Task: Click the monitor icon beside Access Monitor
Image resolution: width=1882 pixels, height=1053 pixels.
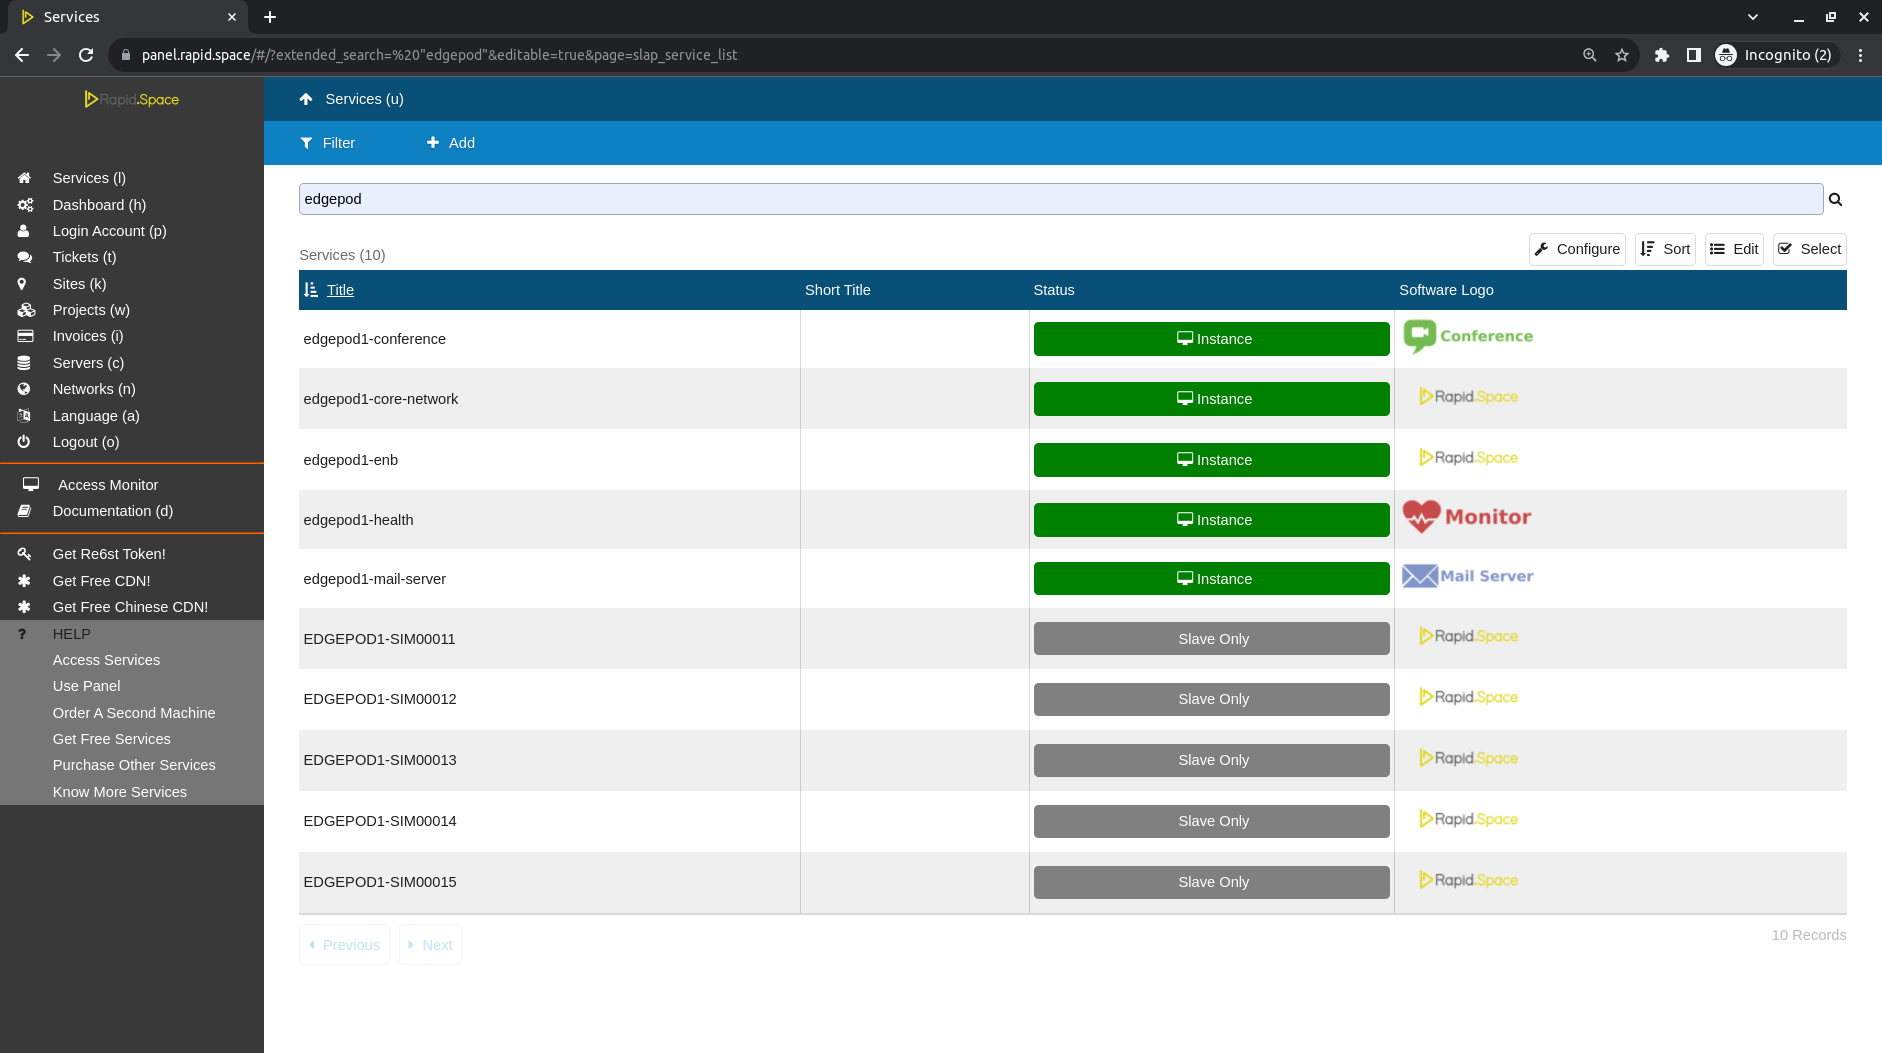Action: 31,484
